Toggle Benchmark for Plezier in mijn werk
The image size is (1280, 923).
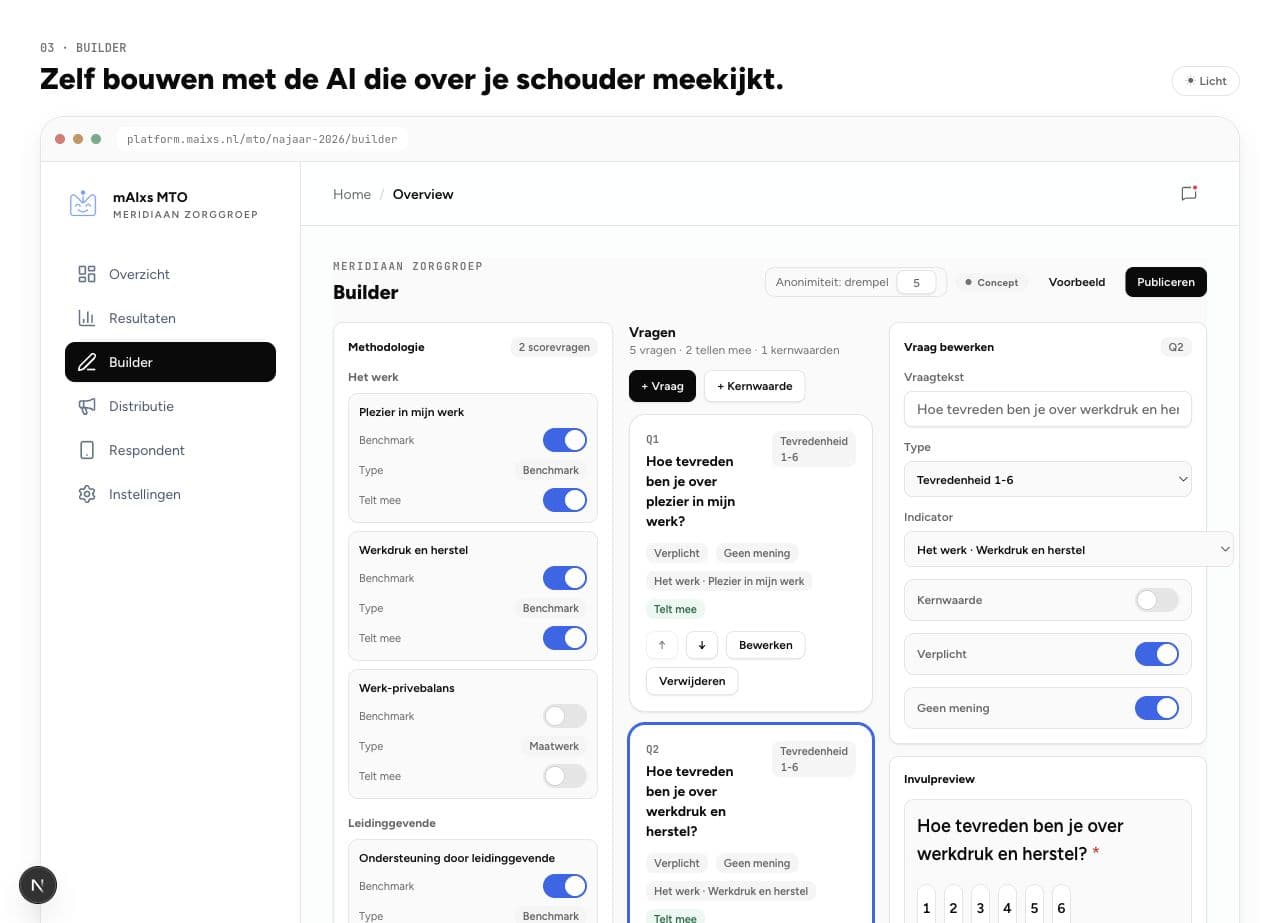pos(565,440)
